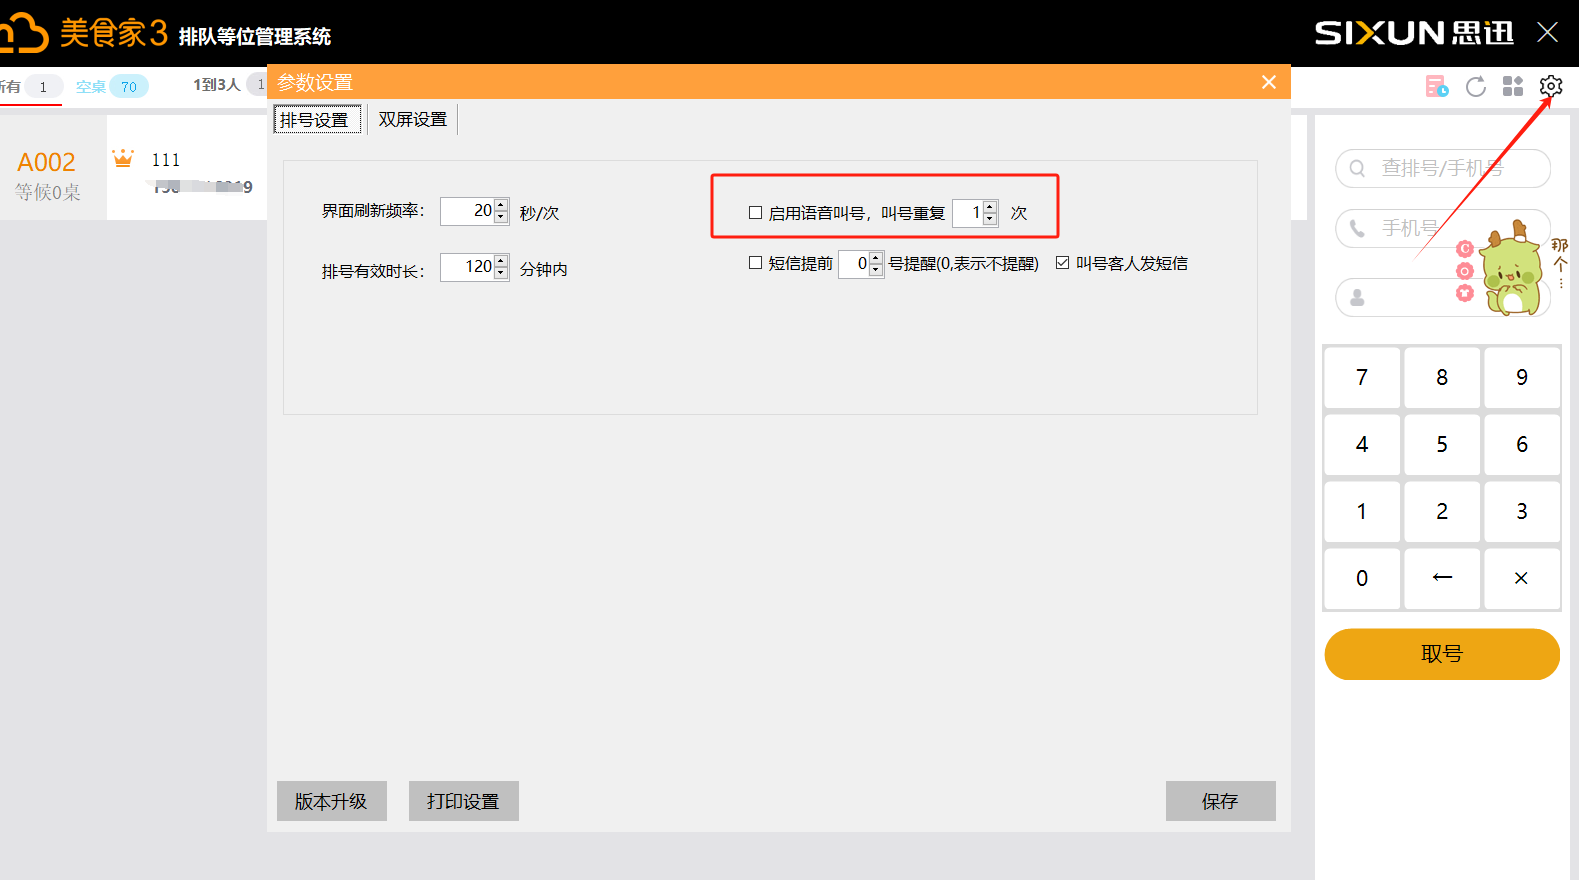Open the pink queue history icon
The image size is (1579, 880).
[x=1437, y=87]
